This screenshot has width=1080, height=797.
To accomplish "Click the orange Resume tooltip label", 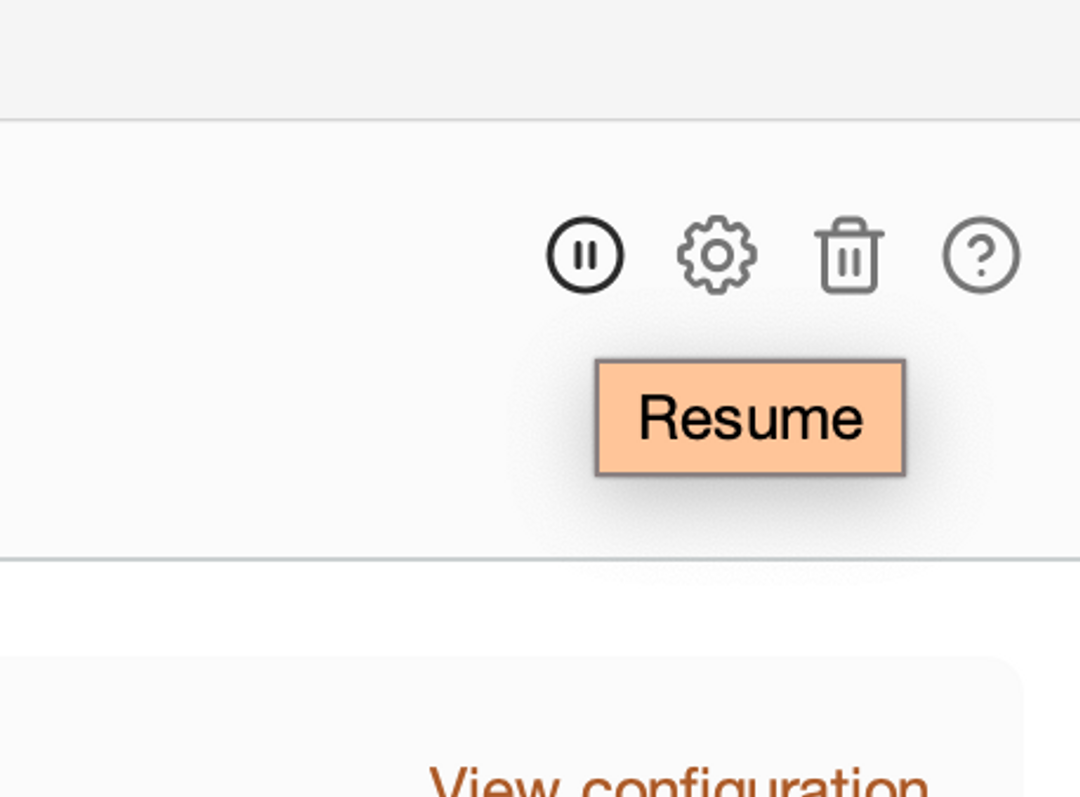I will tap(750, 417).
